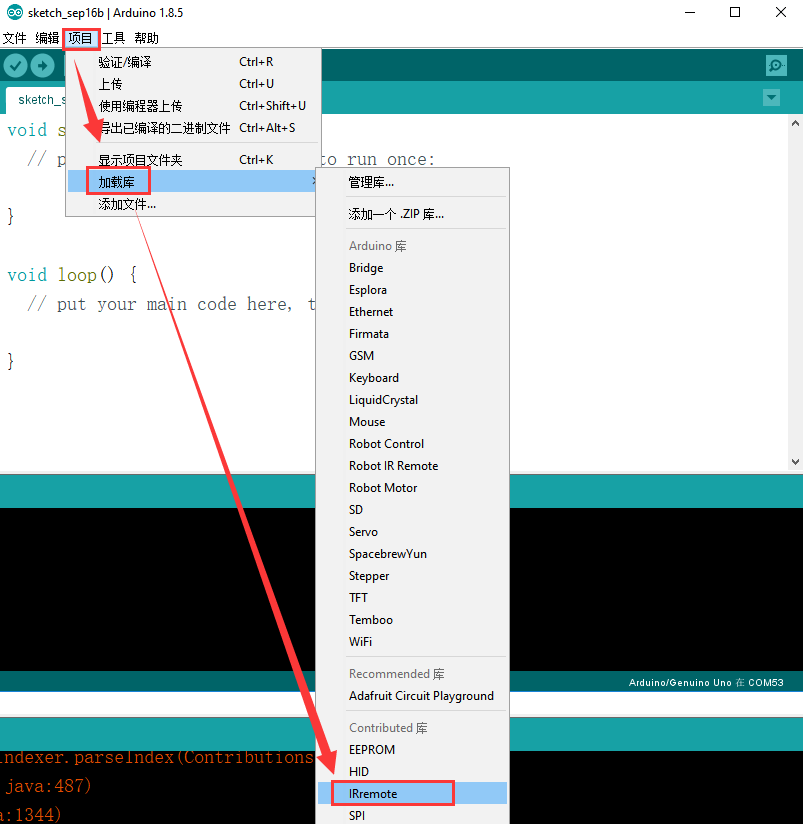This screenshot has width=803, height=824.
Task: Include the SPI library
Action: point(413,816)
